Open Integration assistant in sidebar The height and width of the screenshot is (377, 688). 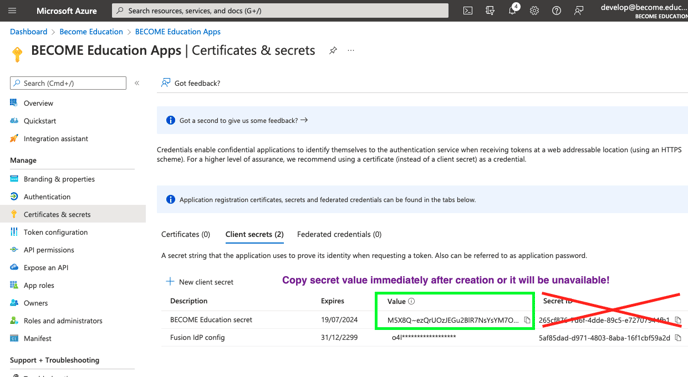(56, 139)
